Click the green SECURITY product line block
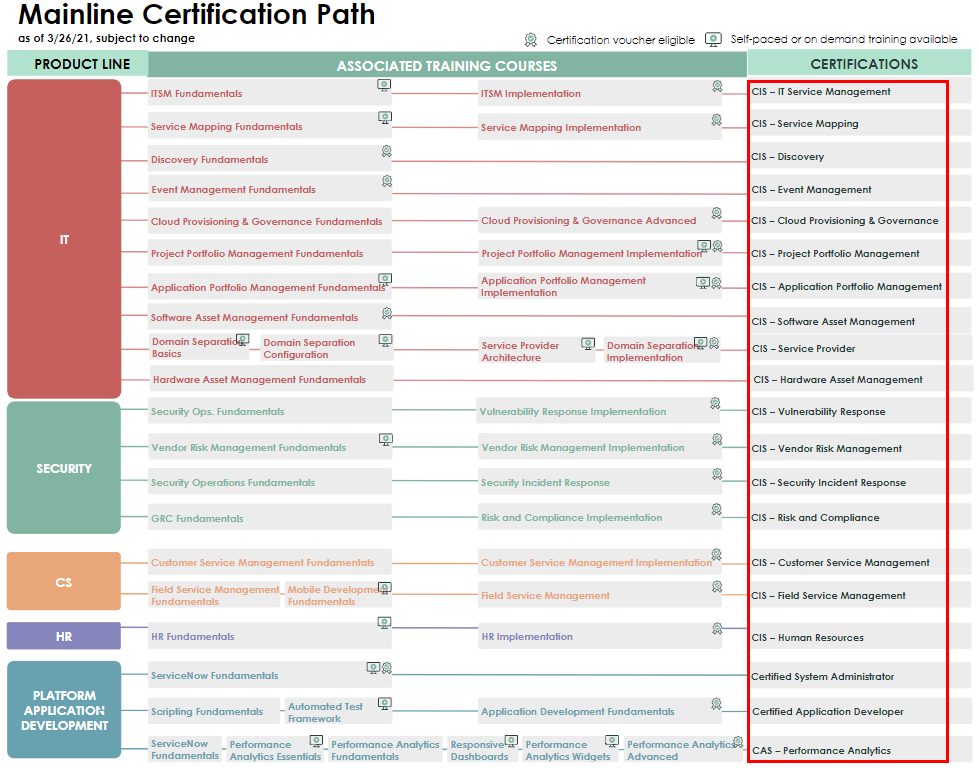This screenshot has width=978, height=769. [x=64, y=468]
